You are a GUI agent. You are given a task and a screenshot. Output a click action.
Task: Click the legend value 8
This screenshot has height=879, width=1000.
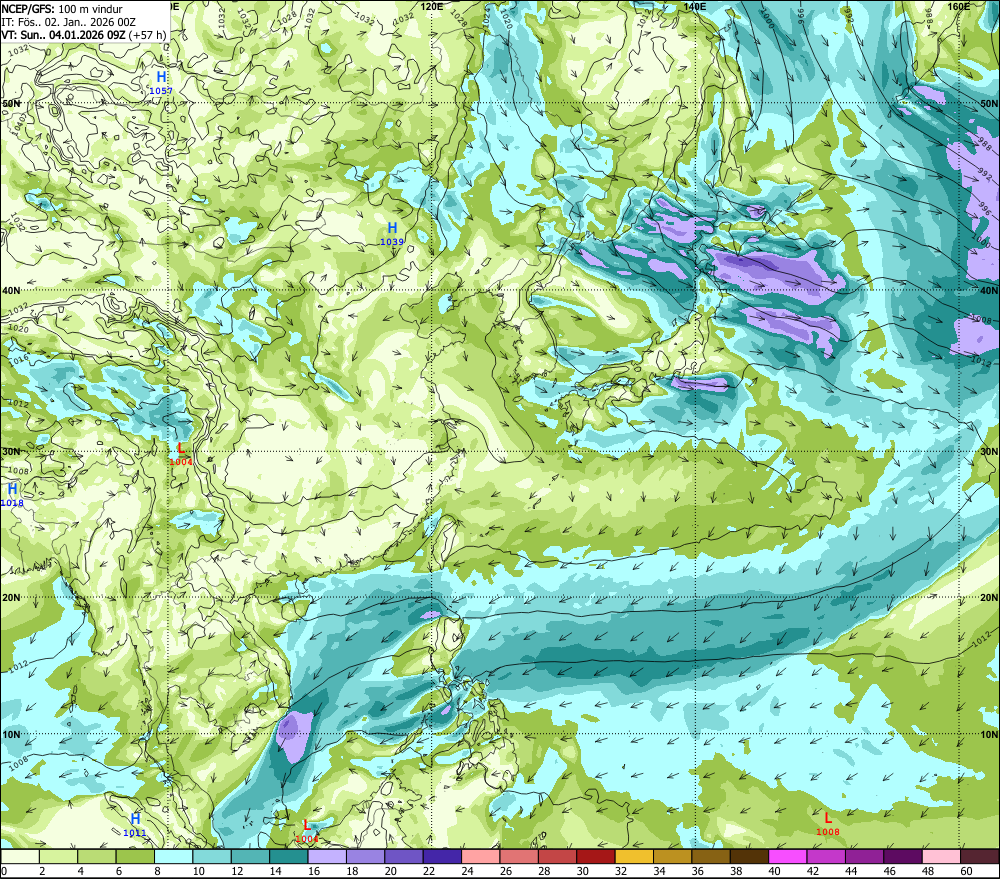[x=158, y=871]
